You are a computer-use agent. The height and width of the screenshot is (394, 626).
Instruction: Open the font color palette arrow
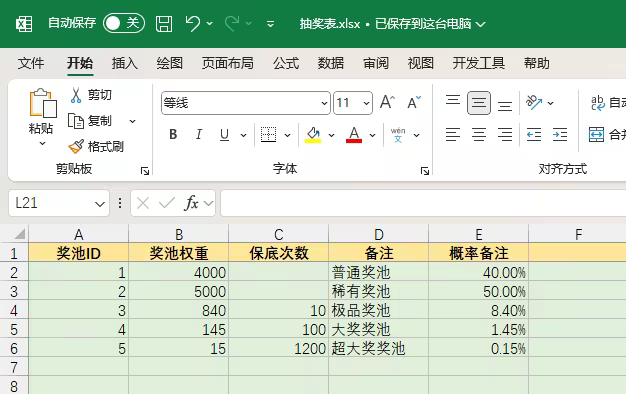coord(372,135)
